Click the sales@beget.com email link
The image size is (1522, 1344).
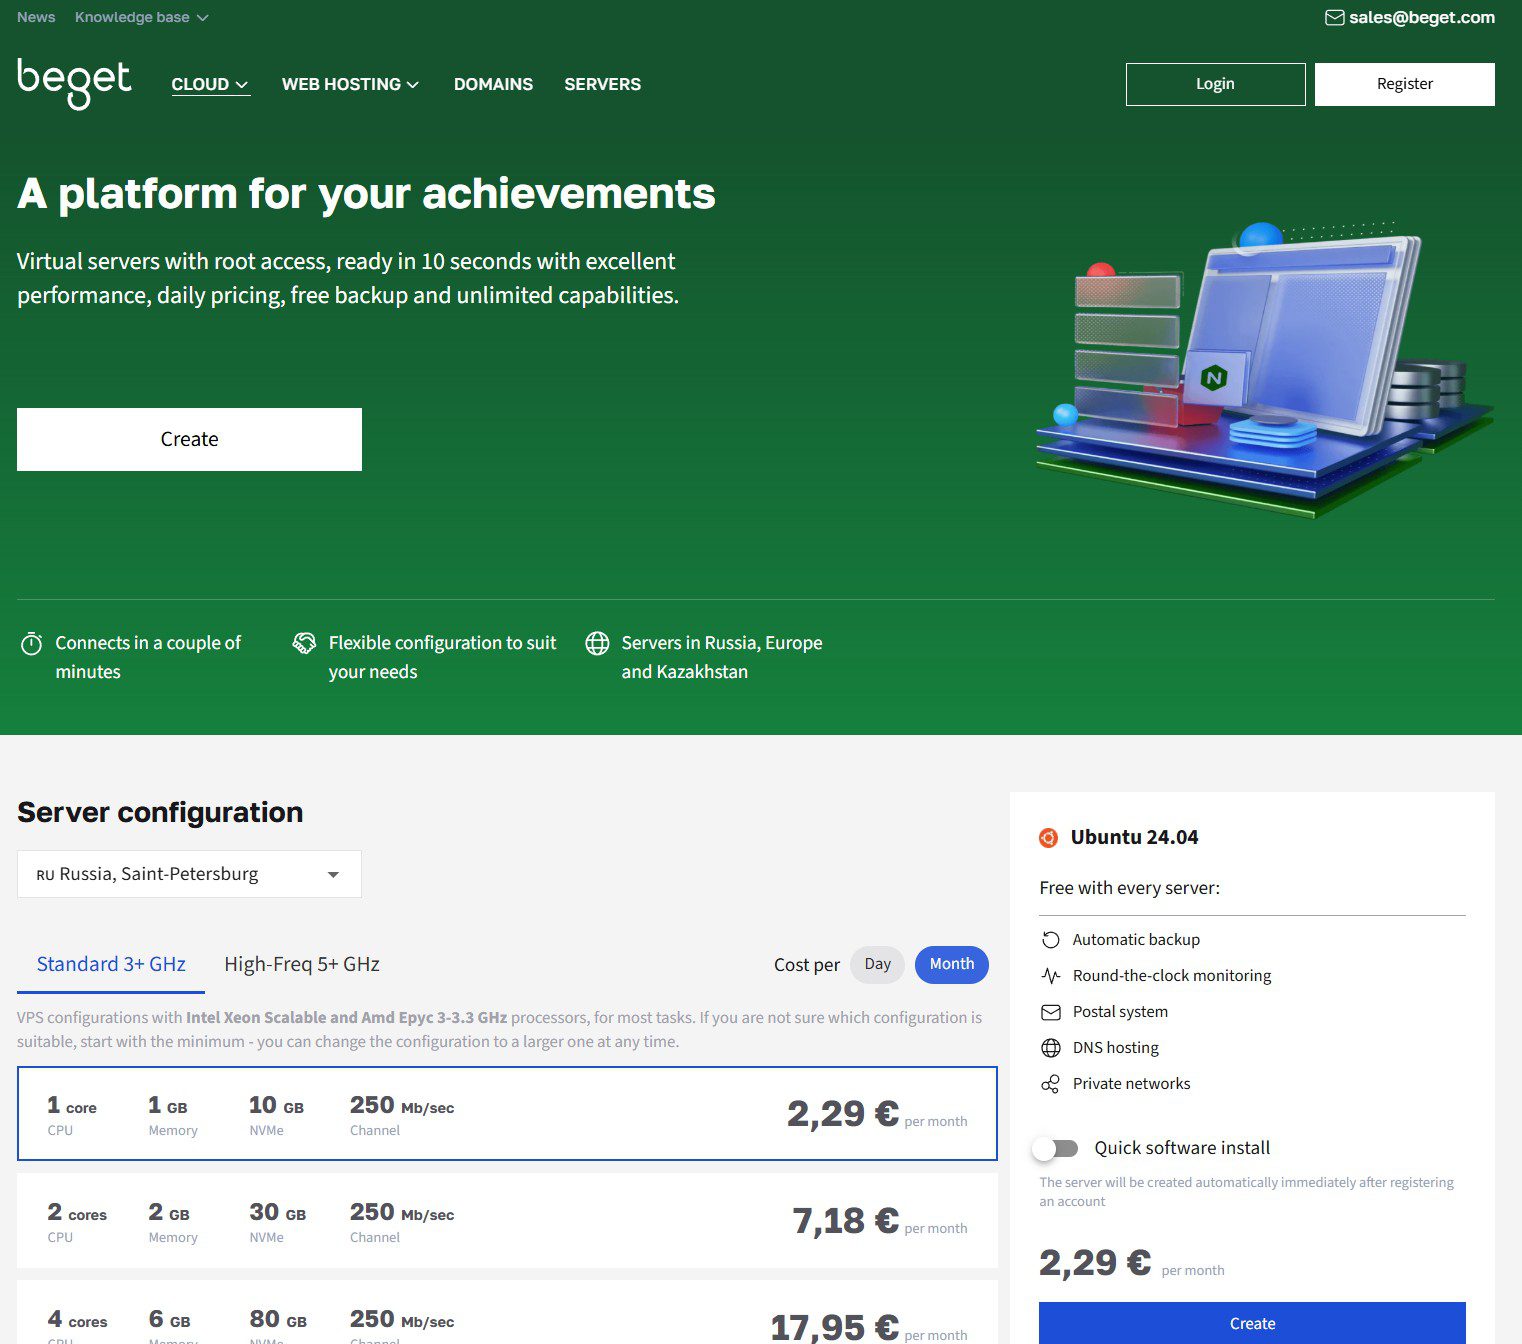click(x=1421, y=17)
